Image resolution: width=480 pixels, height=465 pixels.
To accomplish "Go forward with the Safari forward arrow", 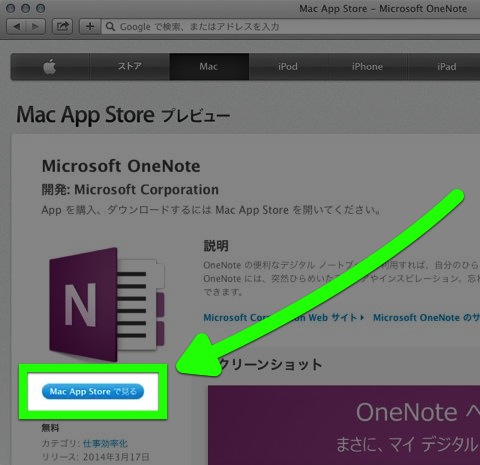I will coord(36,26).
